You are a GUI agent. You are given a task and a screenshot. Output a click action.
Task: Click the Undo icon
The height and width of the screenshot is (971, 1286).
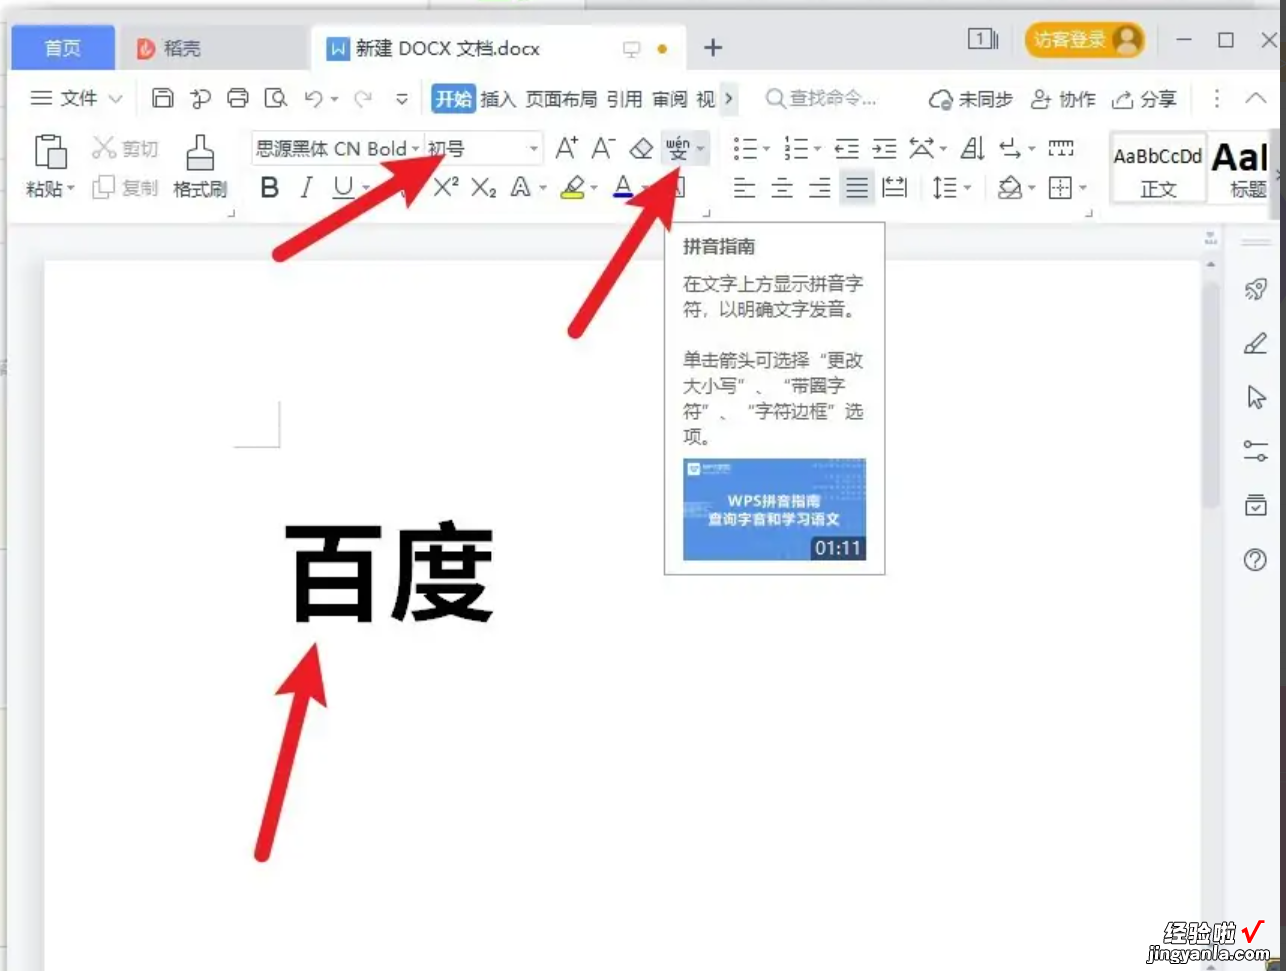314,98
